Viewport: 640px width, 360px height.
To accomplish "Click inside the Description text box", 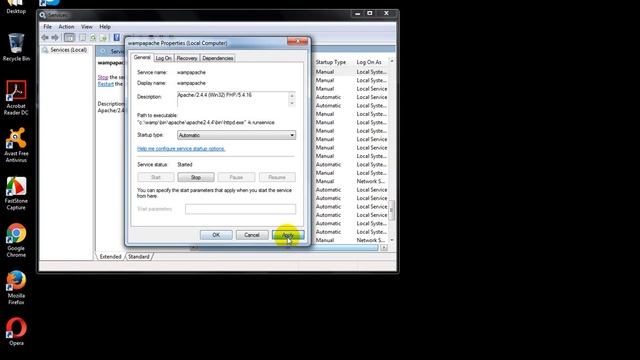I will [x=233, y=99].
